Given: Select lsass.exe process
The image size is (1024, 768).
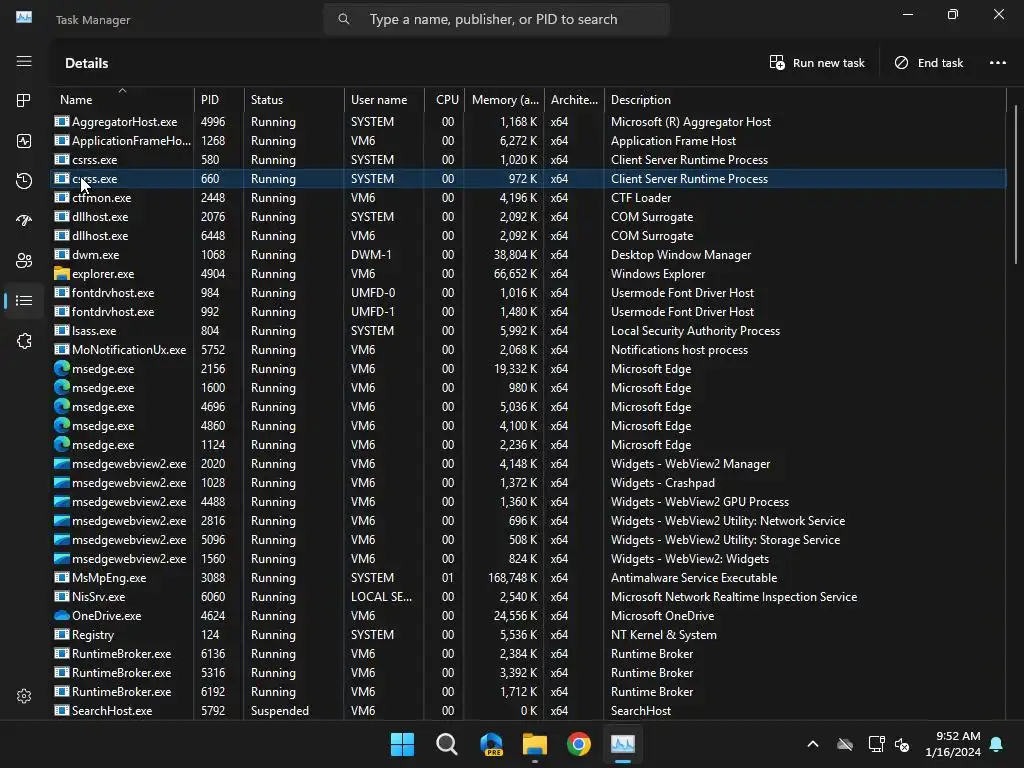Looking at the screenshot, I should 528,330.
